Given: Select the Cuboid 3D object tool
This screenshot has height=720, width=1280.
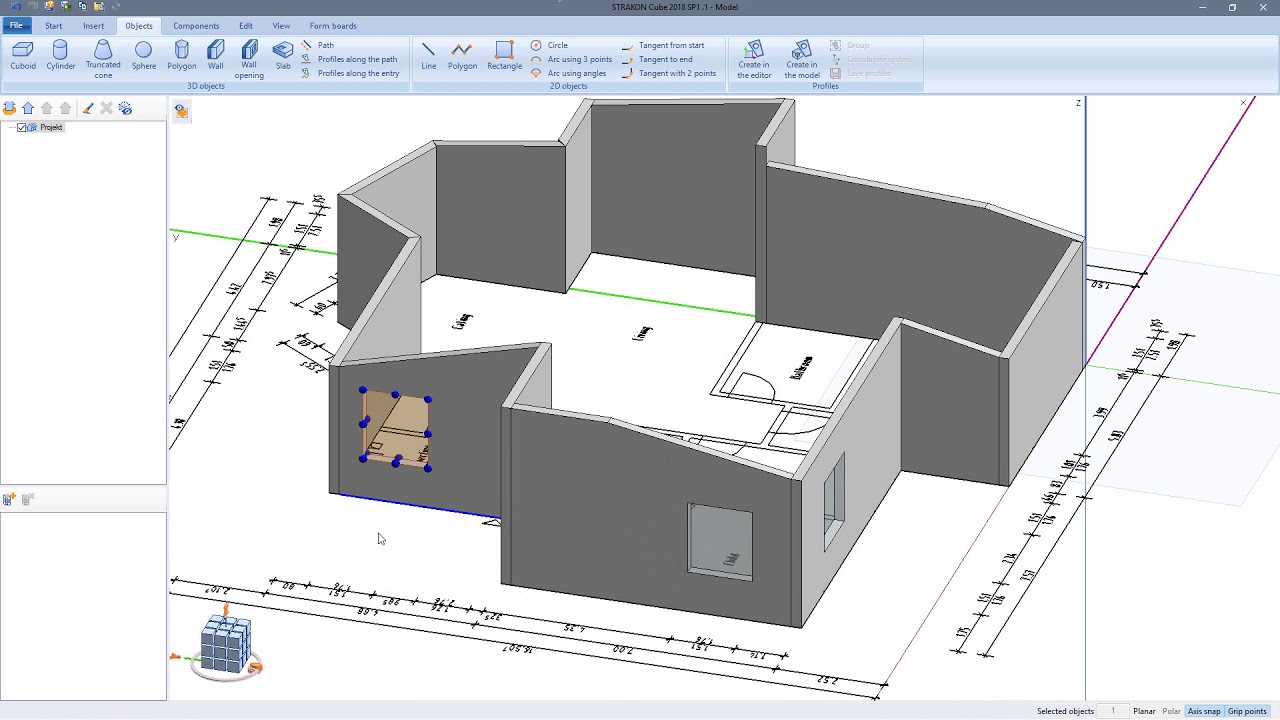Looking at the screenshot, I should tap(23, 56).
